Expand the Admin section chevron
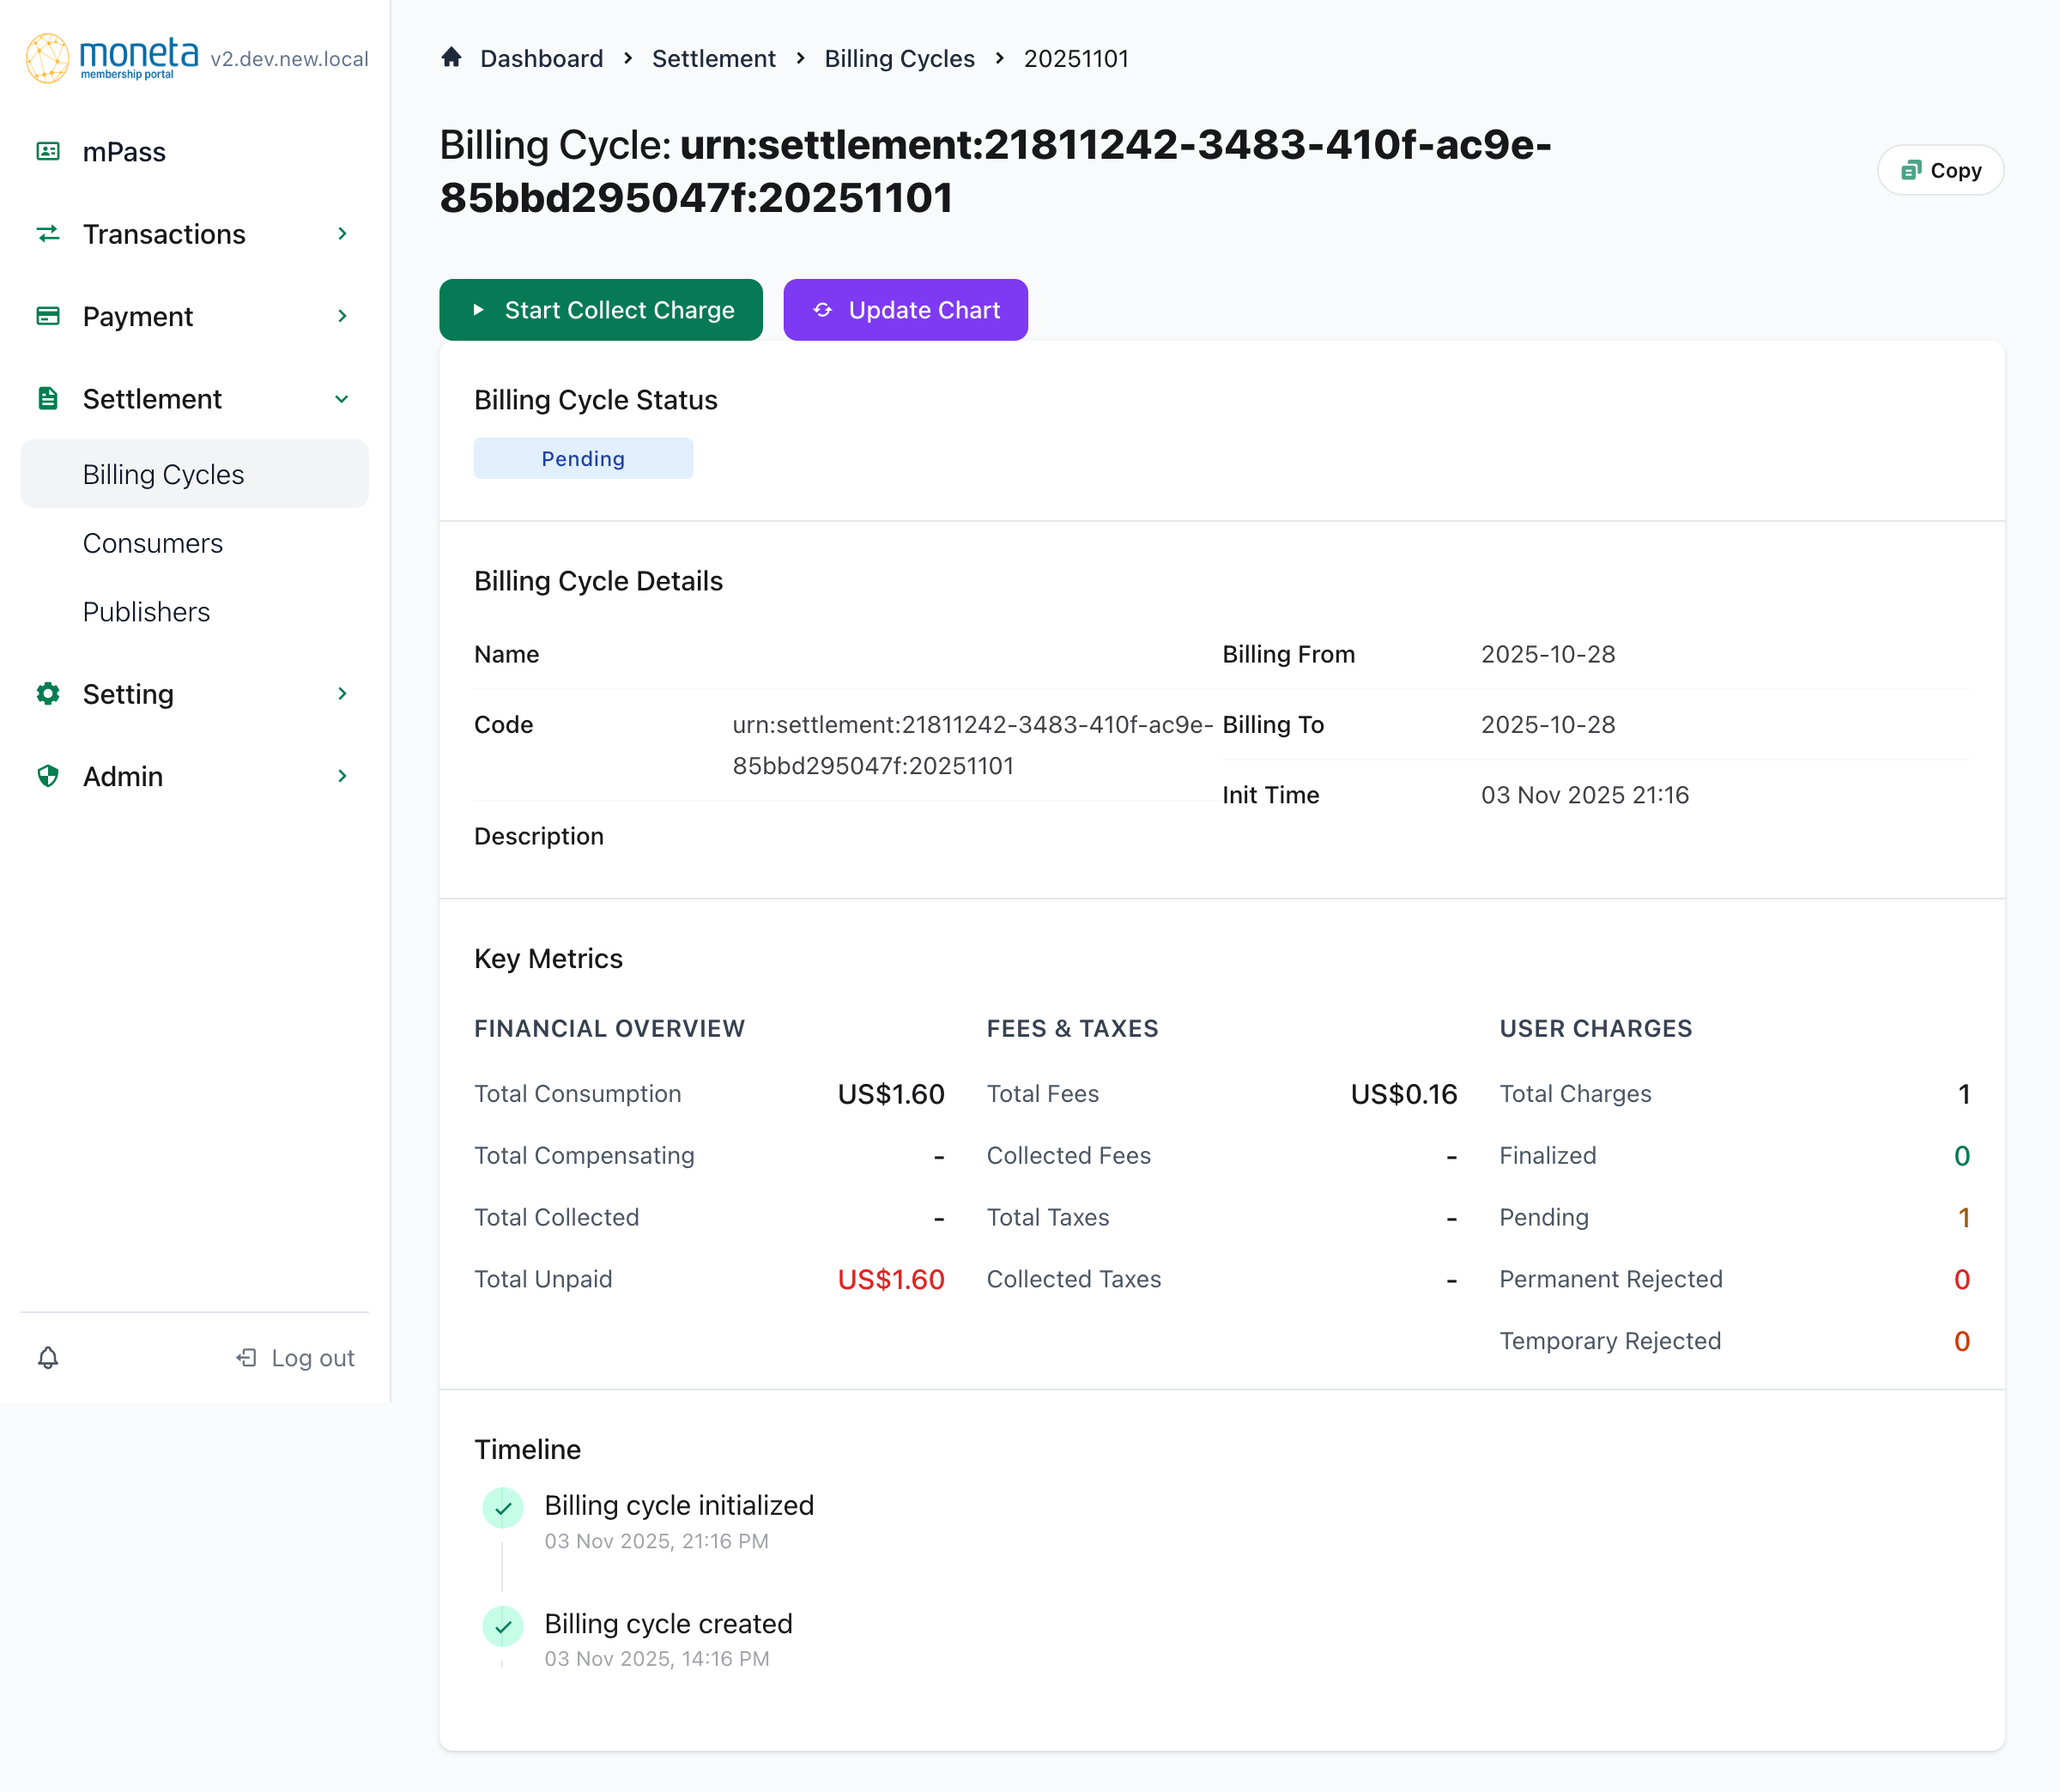2060x1792 pixels. coord(342,776)
